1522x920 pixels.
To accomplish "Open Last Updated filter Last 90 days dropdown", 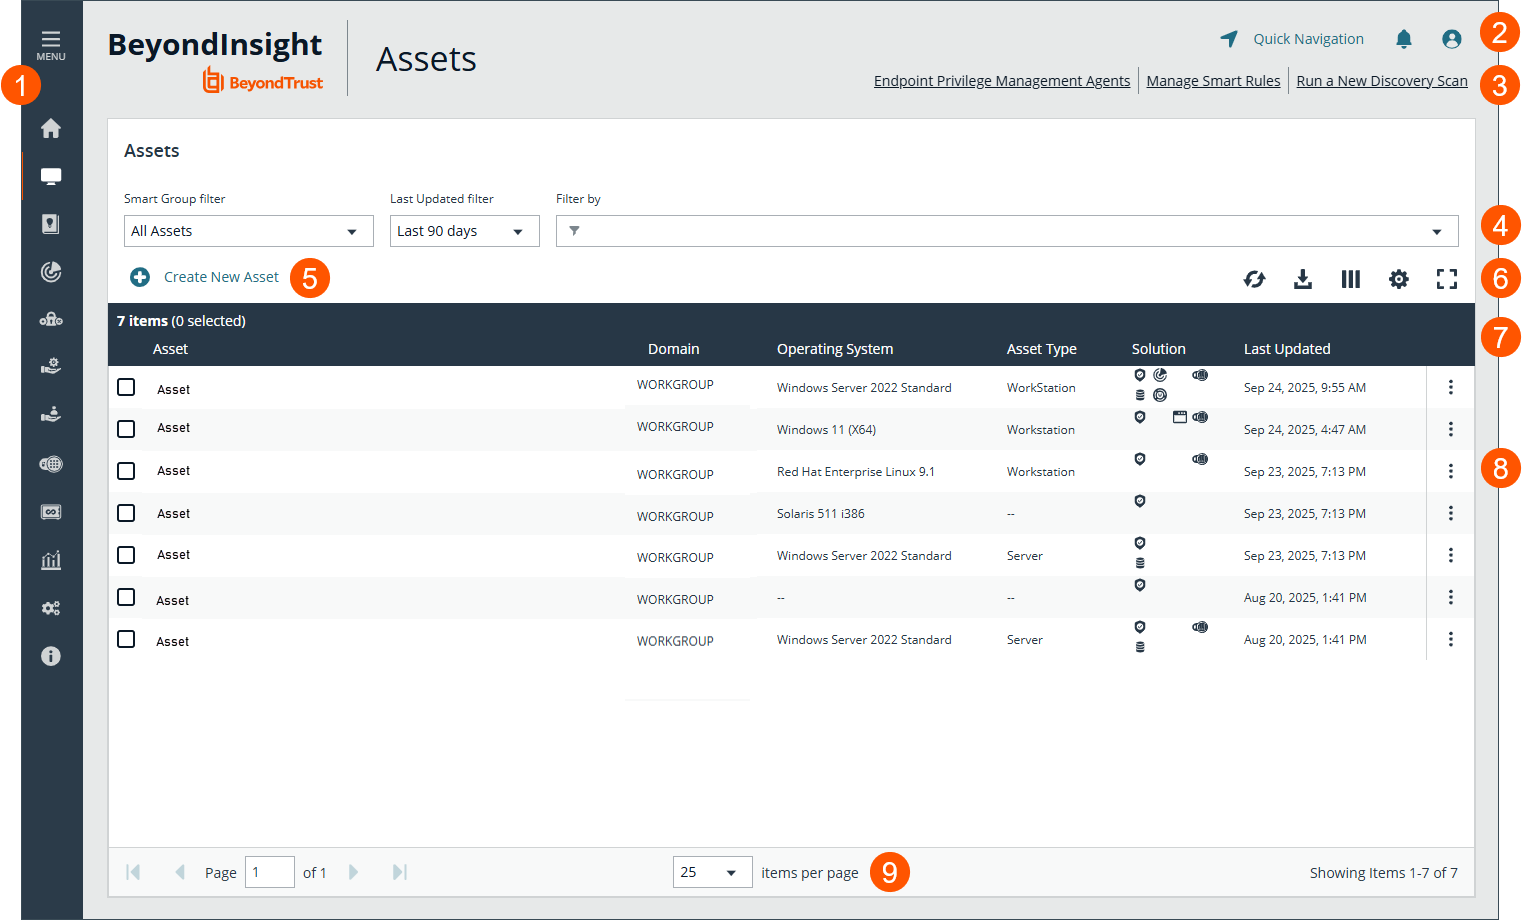I will pyautogui.click(x=465, y=231).
